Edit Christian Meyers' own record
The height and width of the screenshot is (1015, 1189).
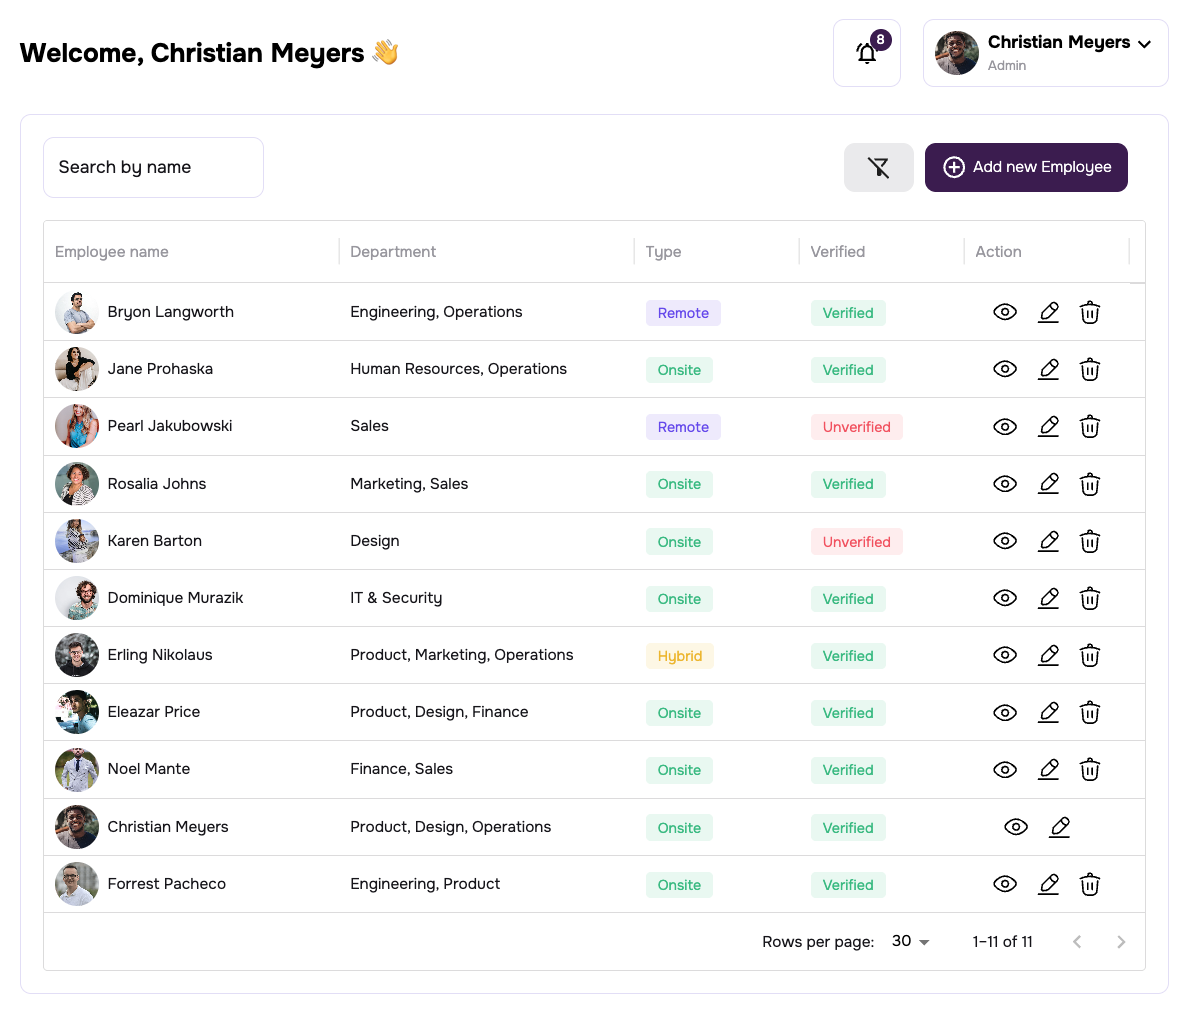pos(1059,827)
